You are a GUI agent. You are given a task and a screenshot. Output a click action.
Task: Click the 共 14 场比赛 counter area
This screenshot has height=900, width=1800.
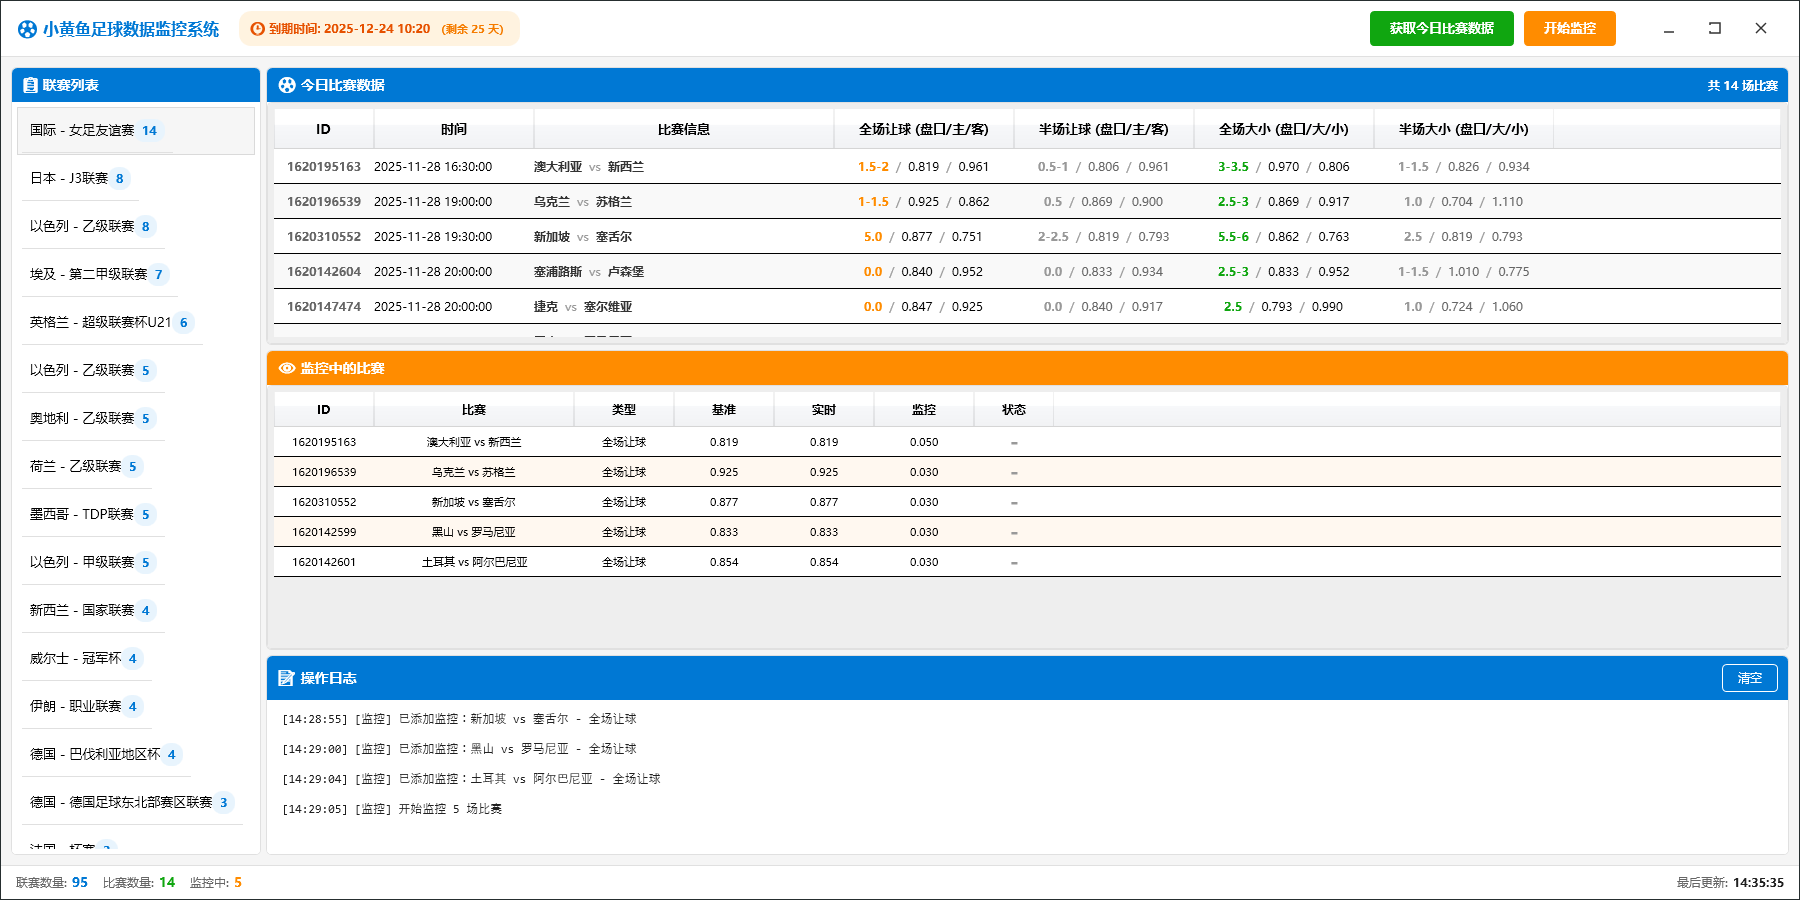point(1741,85)
